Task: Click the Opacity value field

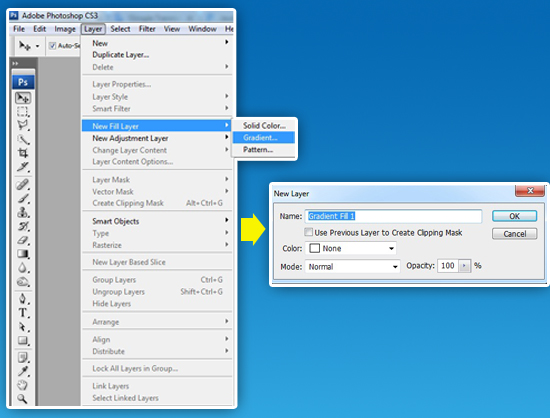Action: (448, 266)
